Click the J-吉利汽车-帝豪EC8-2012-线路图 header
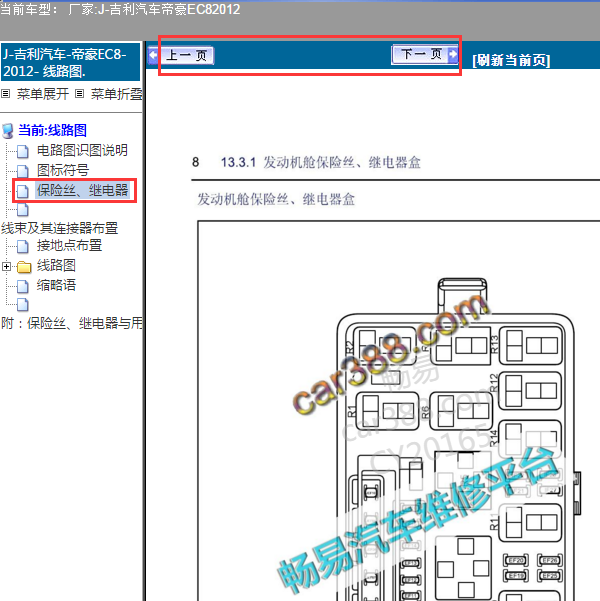Viewport: 600px width, 601px height. pyautogui.click(x=71, y=62)
